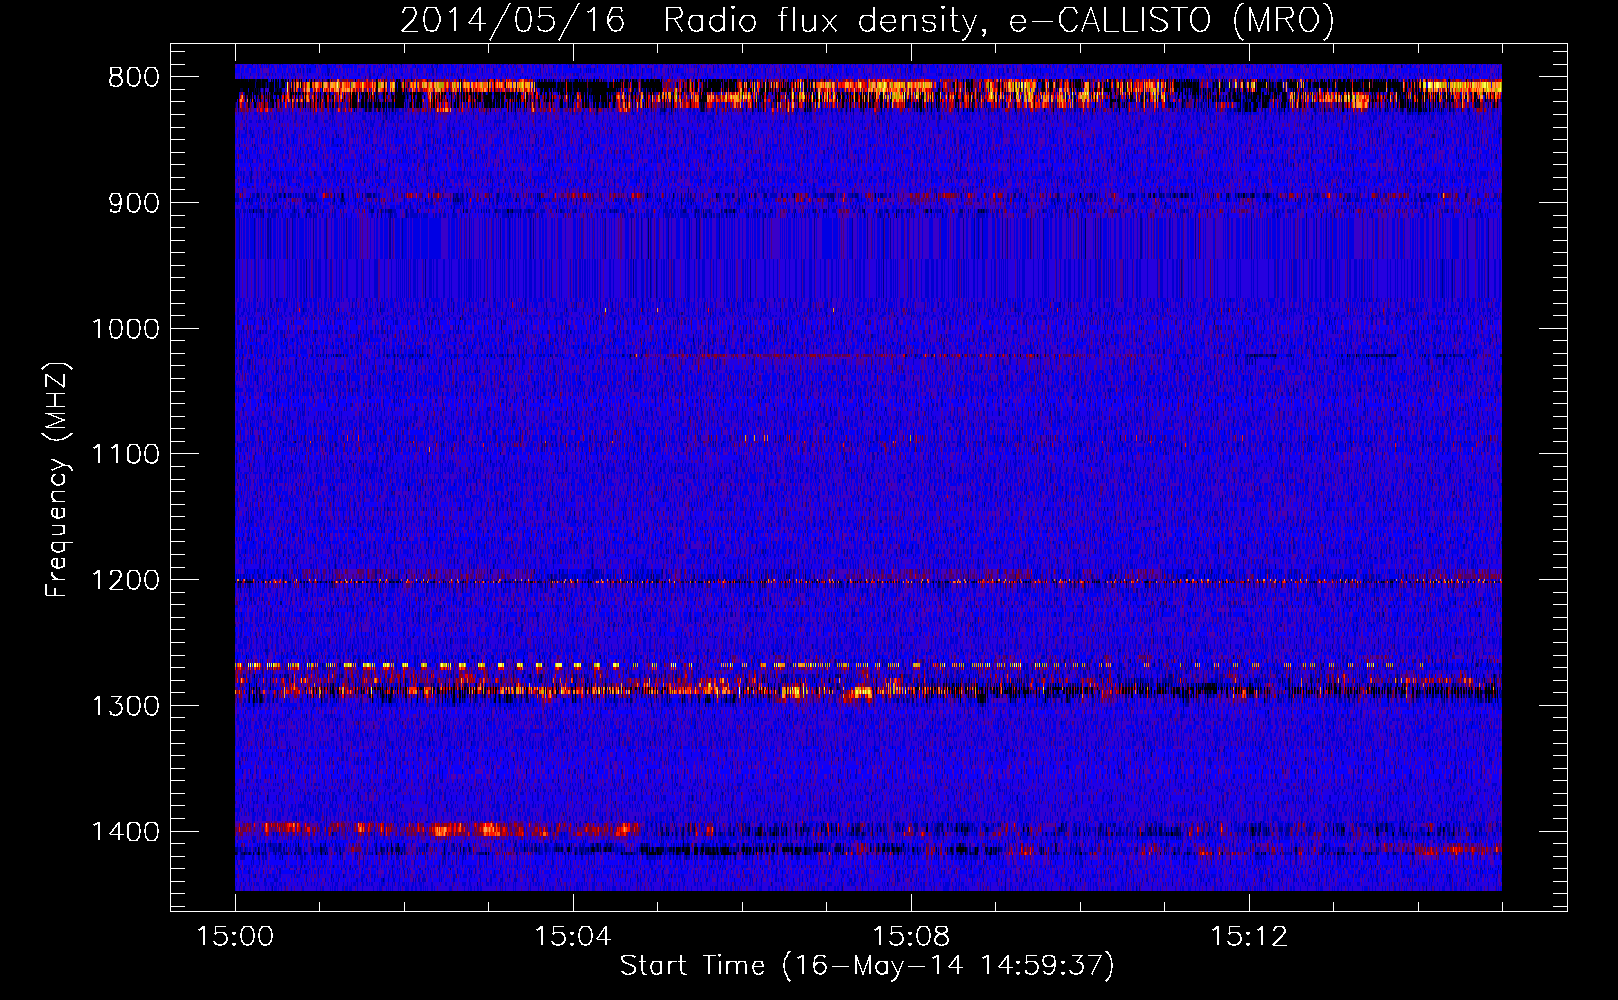Click the 15:08 time tick label

click(911, 937)
